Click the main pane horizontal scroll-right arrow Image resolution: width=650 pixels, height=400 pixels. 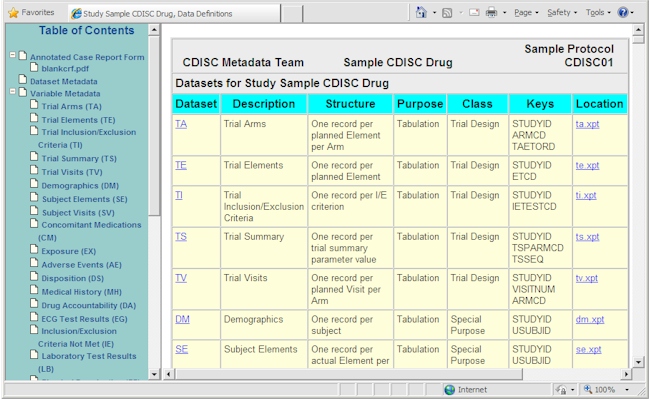[626, 374]
